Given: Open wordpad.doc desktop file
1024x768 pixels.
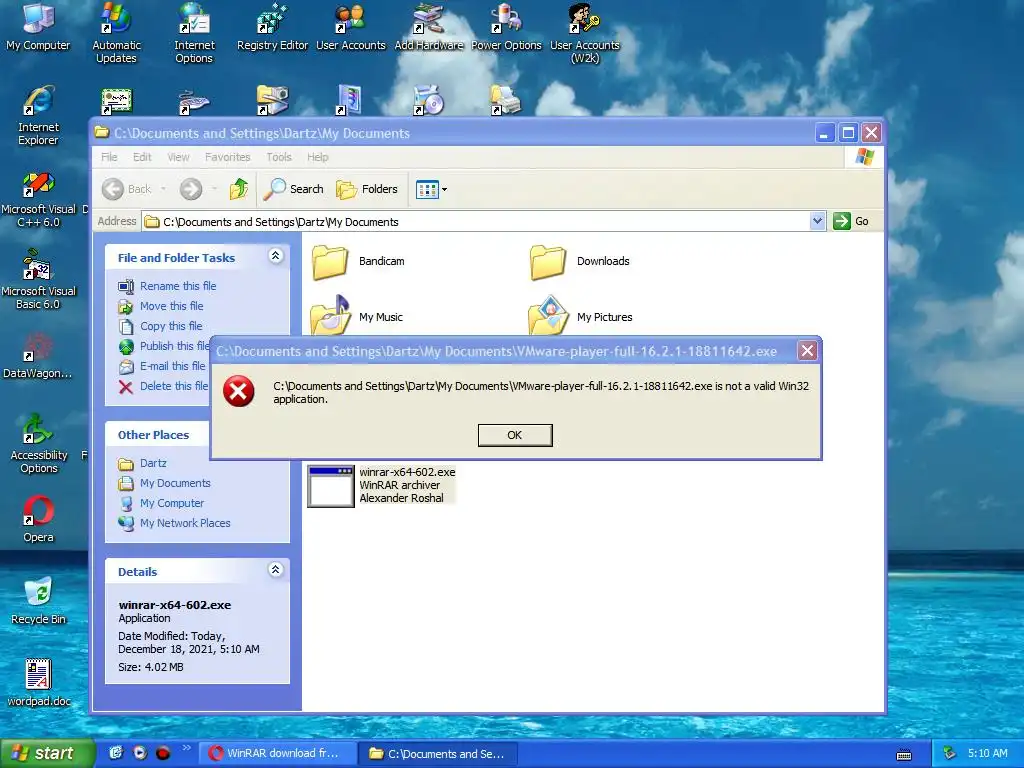Looking at the screenshot, I should (x=39, y=683).
